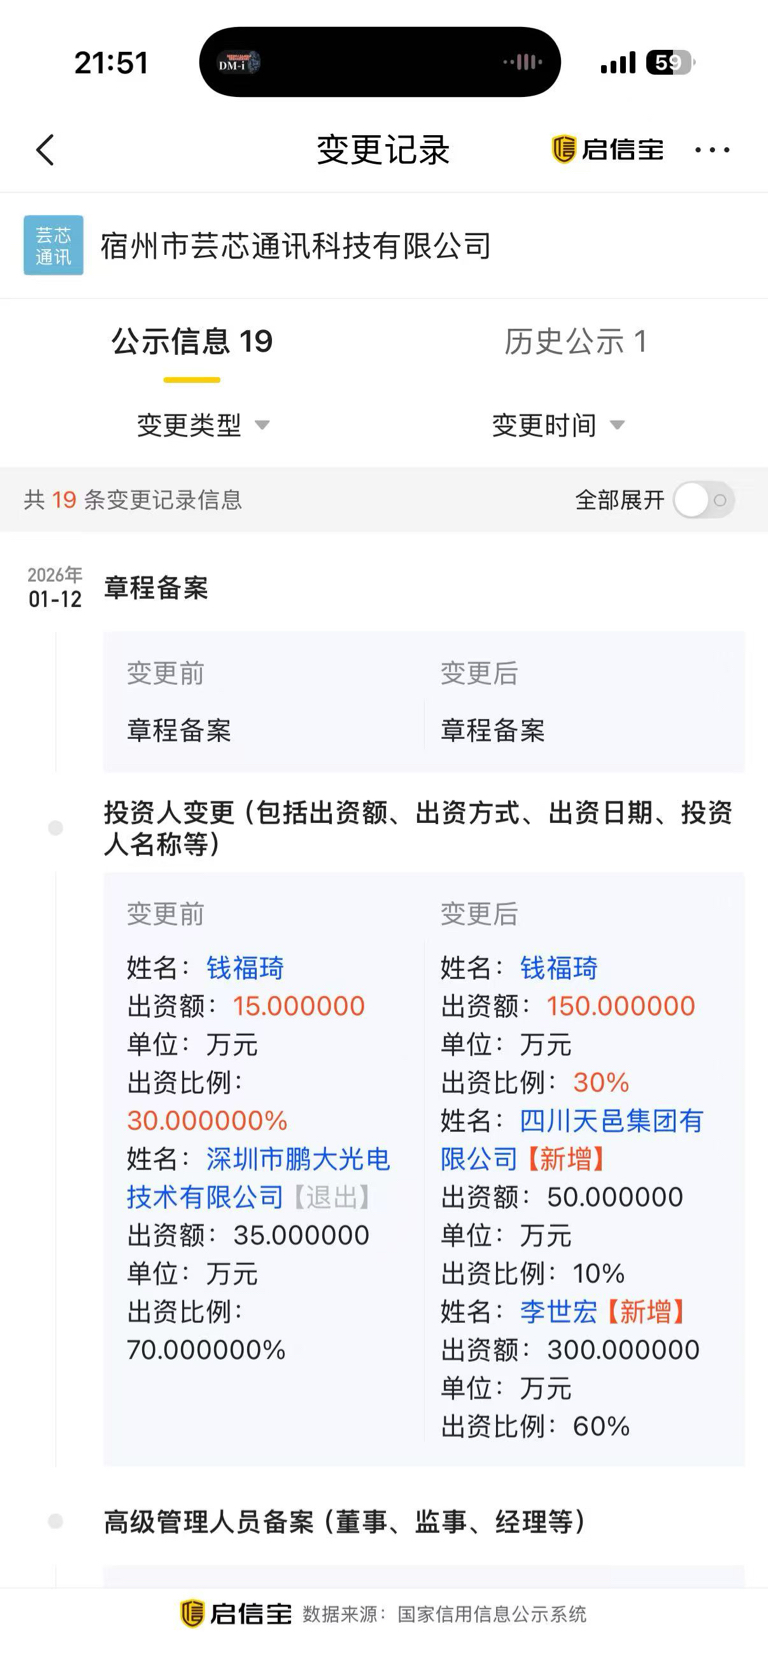Viewport: 768px width, 1670px height.
Task: Open 李世宏 investor link
Action: coord(558,1312)
